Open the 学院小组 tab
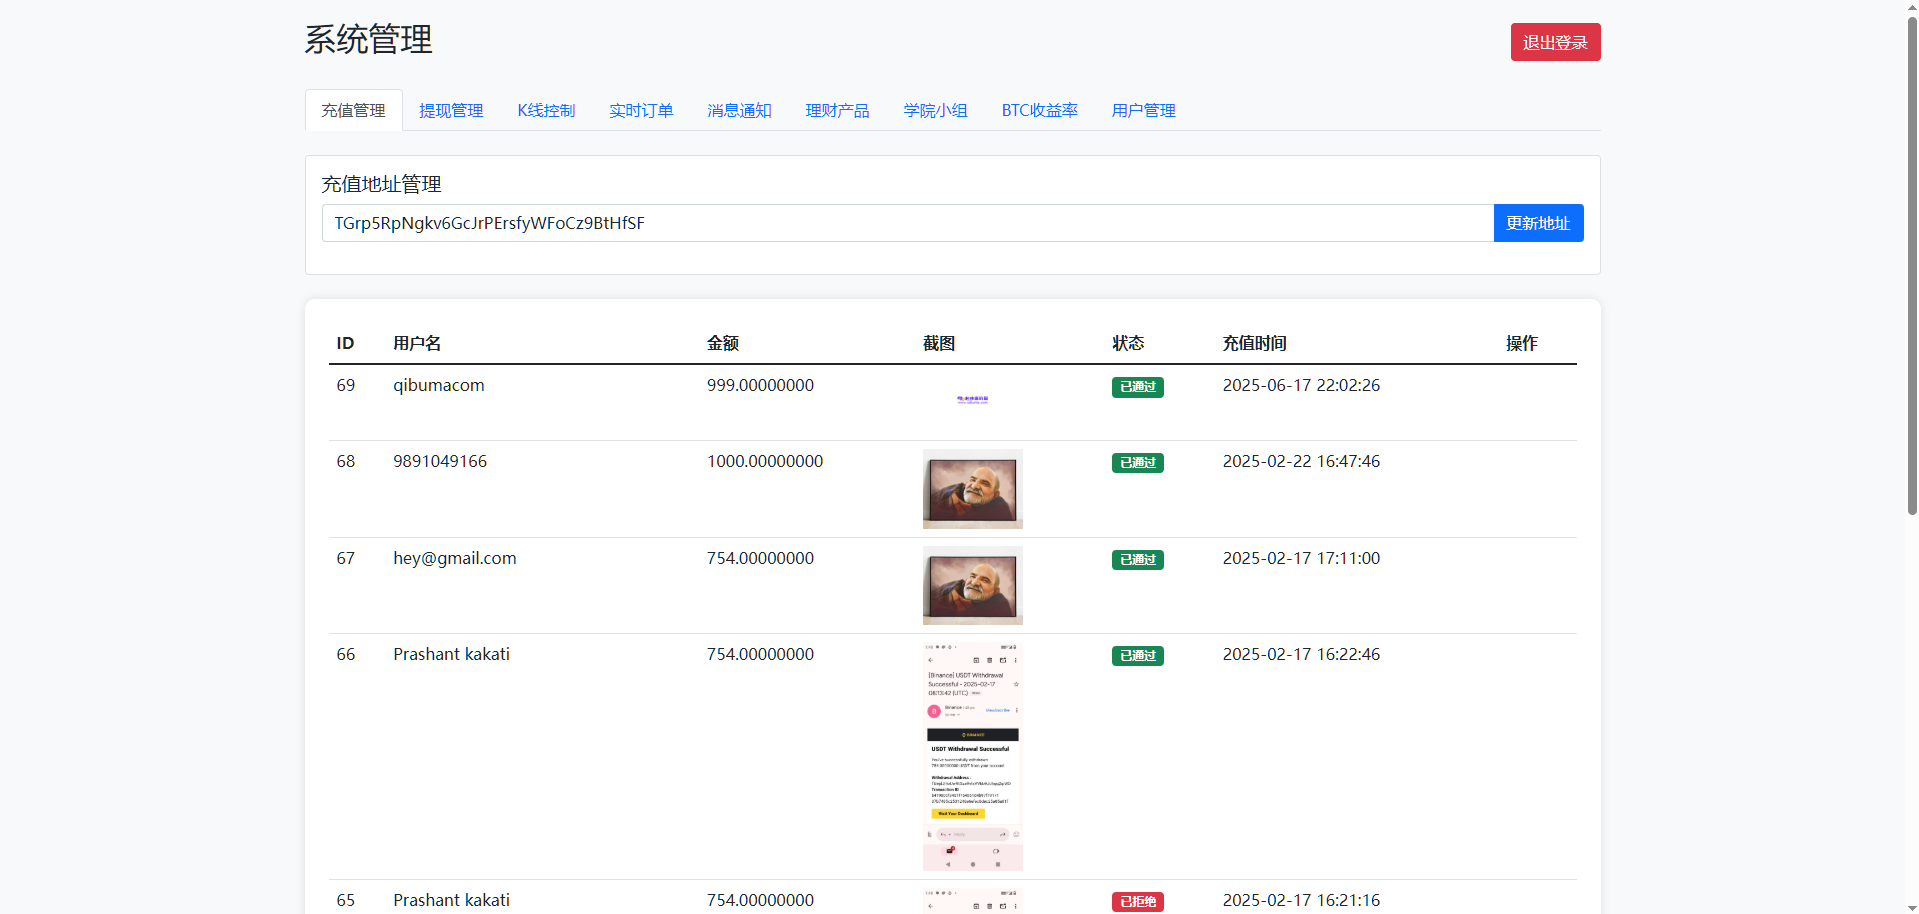This screenshot has width=1919, height=914. [x=935, y=111]
